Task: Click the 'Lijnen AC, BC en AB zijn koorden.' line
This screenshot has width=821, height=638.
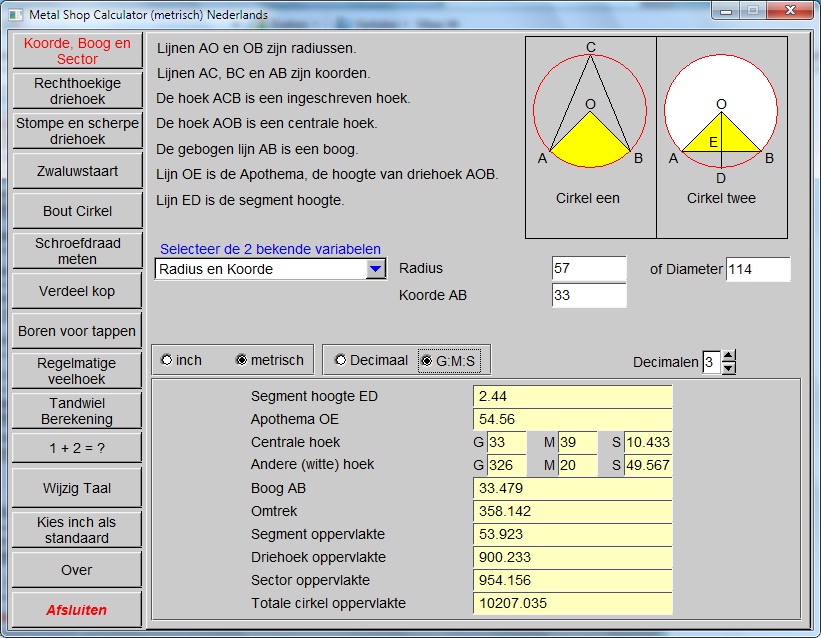Action: point(264,73)
